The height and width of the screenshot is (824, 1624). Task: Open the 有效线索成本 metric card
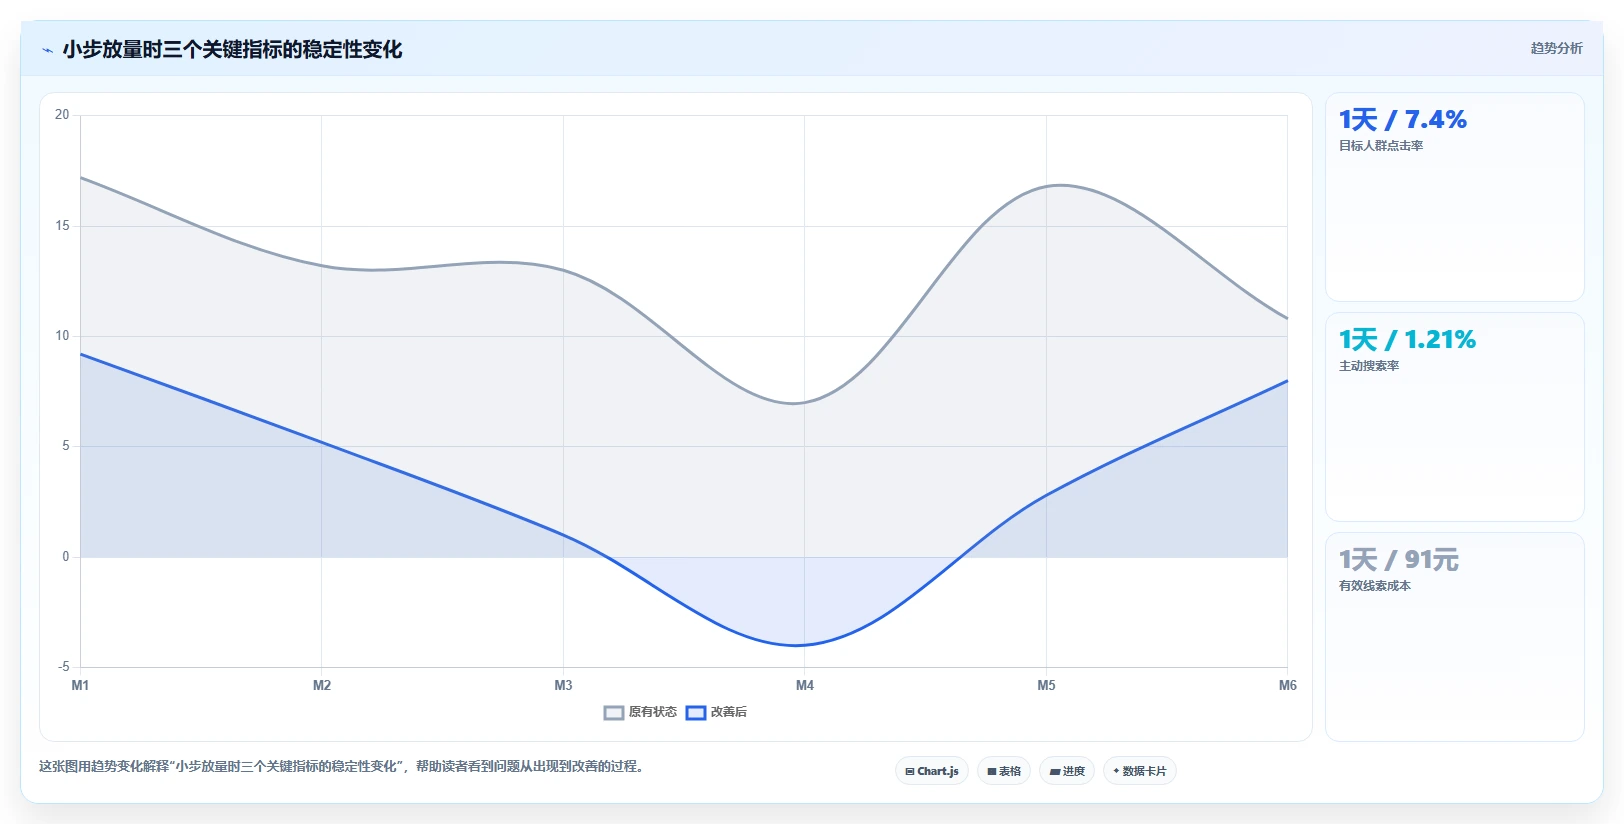coord(1454,637)
